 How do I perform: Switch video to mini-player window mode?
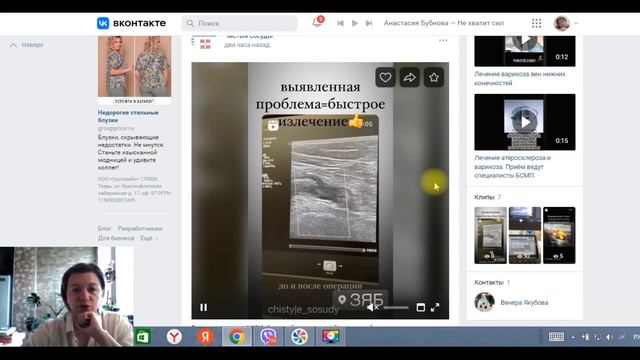point(420,307)
